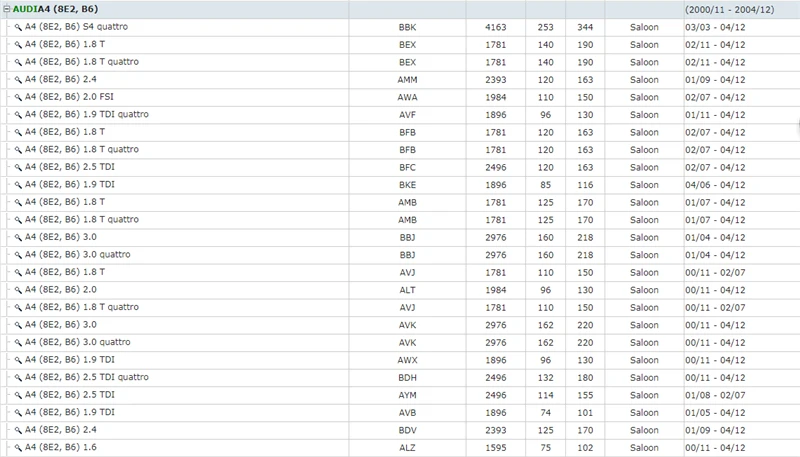800x457 pixels.
Task: Click the AVF engine code cell
Action: click(x=407, y=115)
